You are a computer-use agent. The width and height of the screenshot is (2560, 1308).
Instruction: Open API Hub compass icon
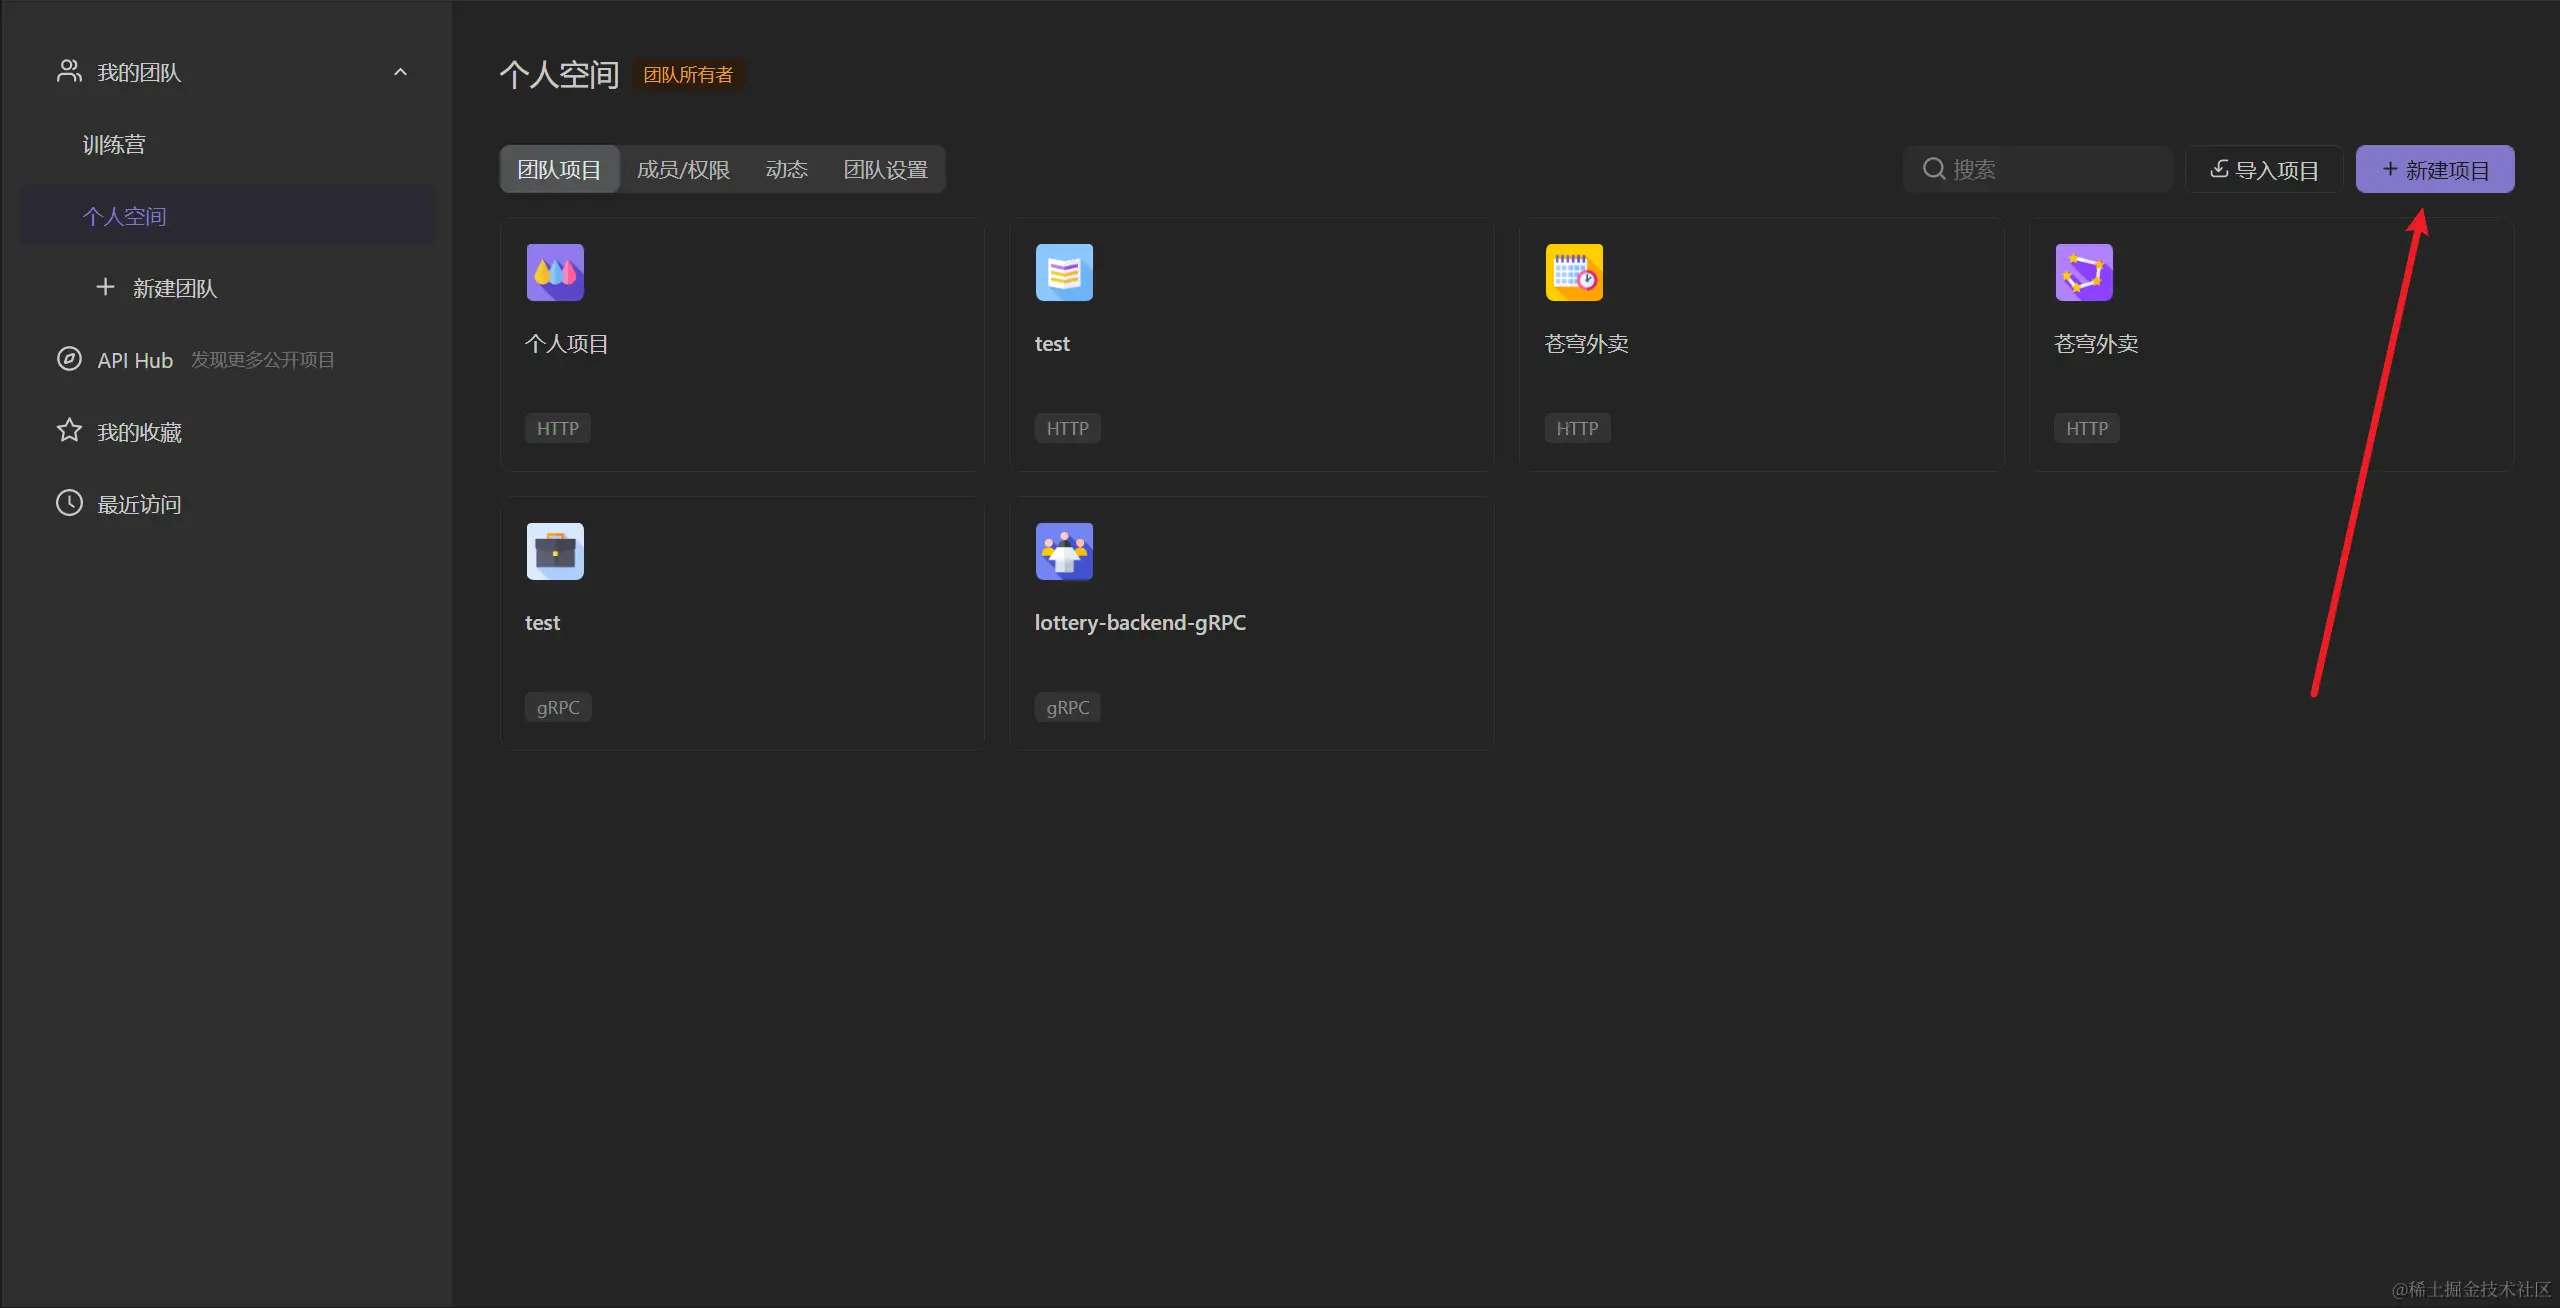[68, 359]
